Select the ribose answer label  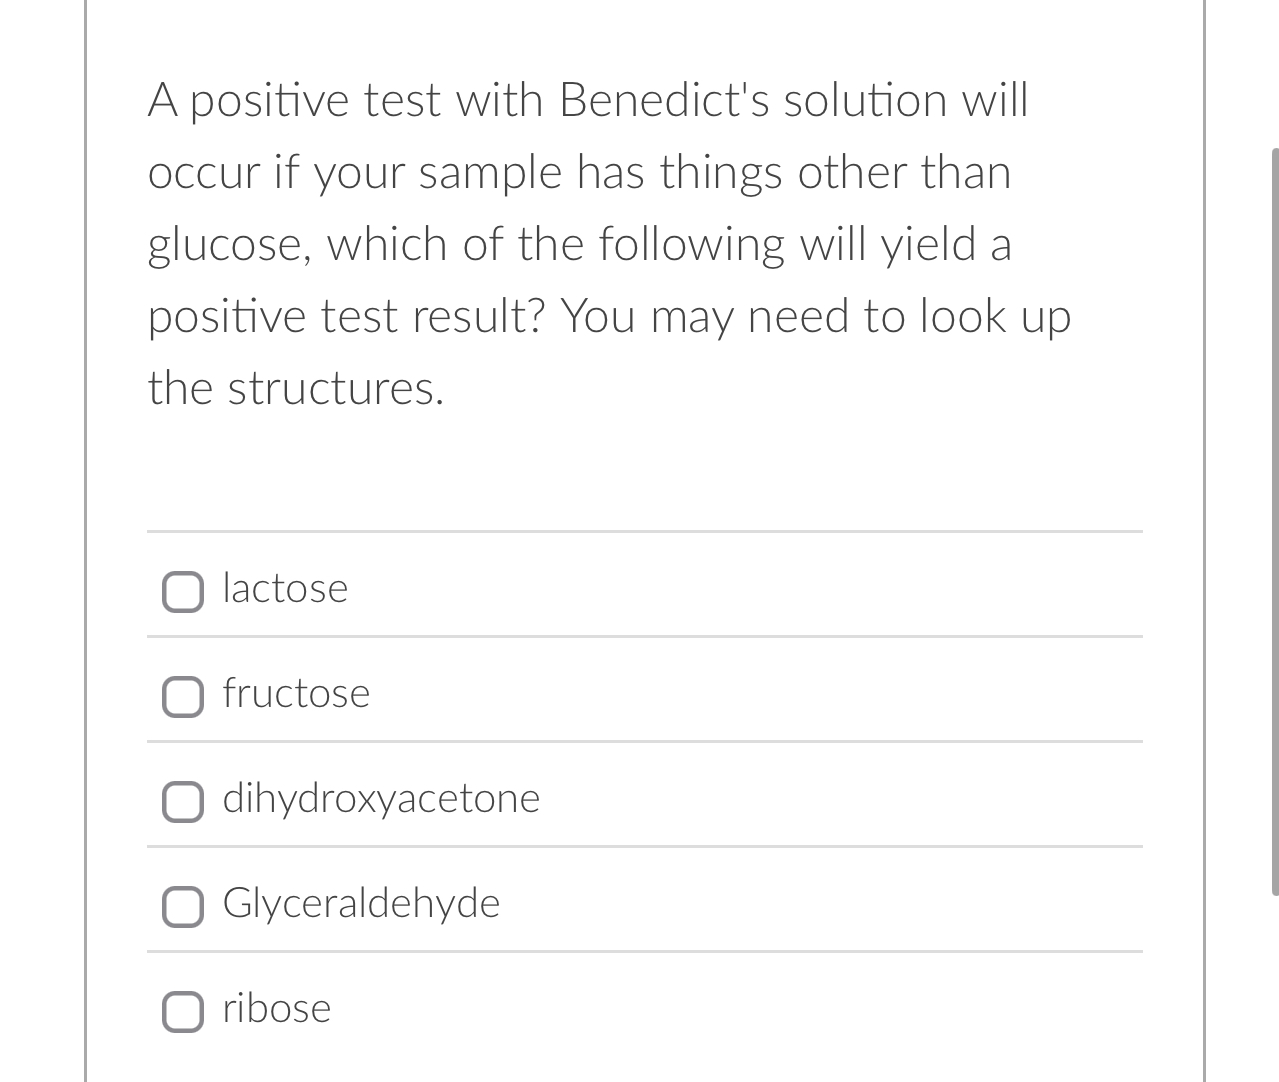point(276,1008)
